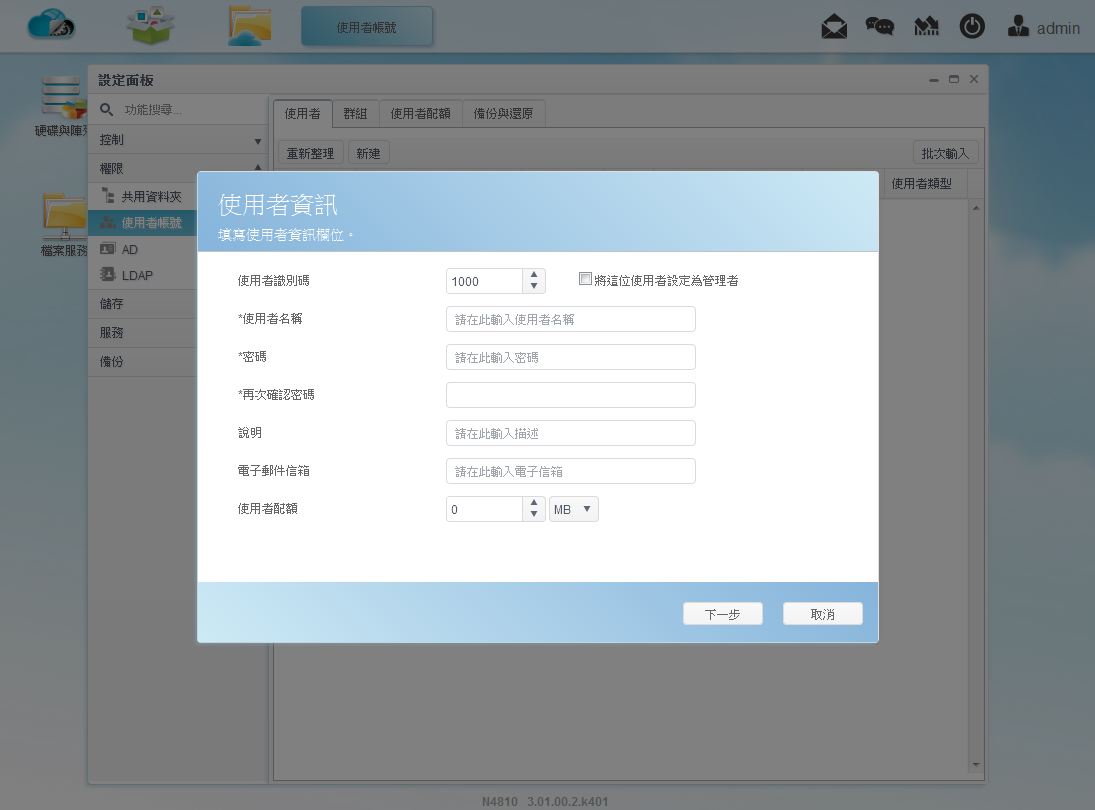Increase 使用者識別碼 with the up arrow

[x=534, y=275]
